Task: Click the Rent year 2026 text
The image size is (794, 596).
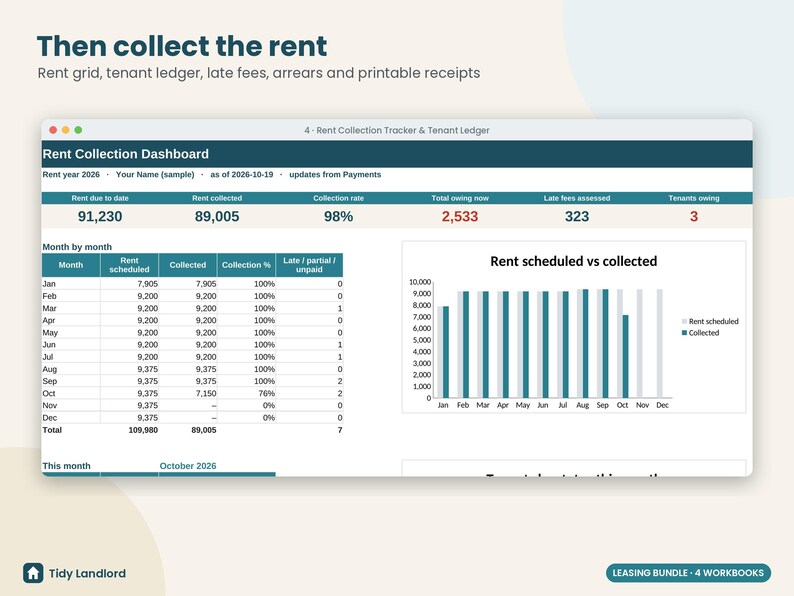Action: click(x=71, y=175)
